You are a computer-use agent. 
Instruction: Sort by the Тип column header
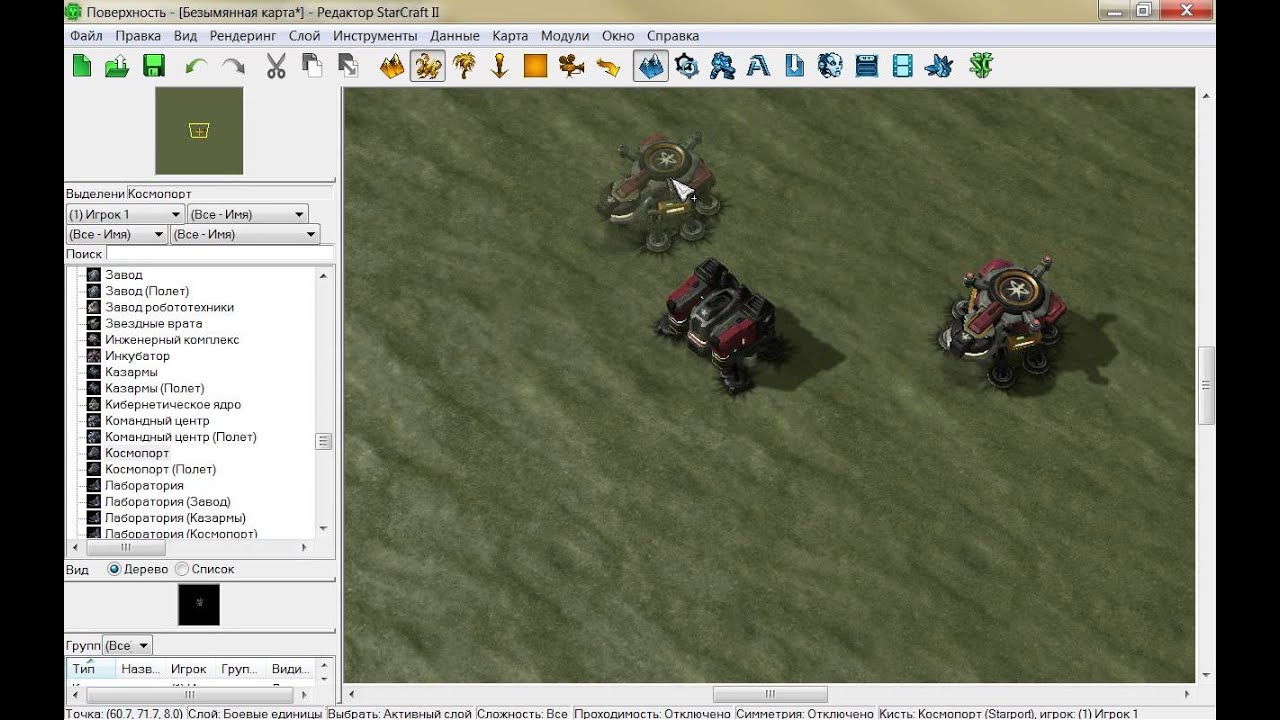89,669
